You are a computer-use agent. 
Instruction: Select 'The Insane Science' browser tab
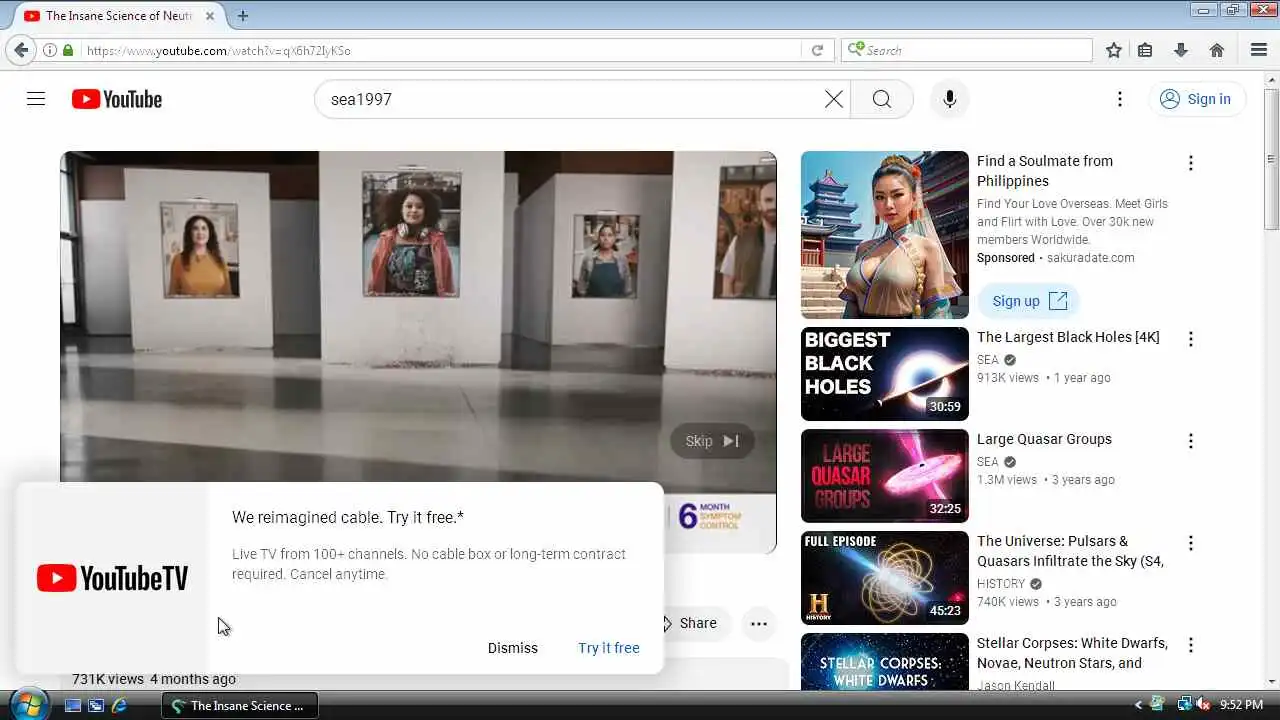click(118, 16)
